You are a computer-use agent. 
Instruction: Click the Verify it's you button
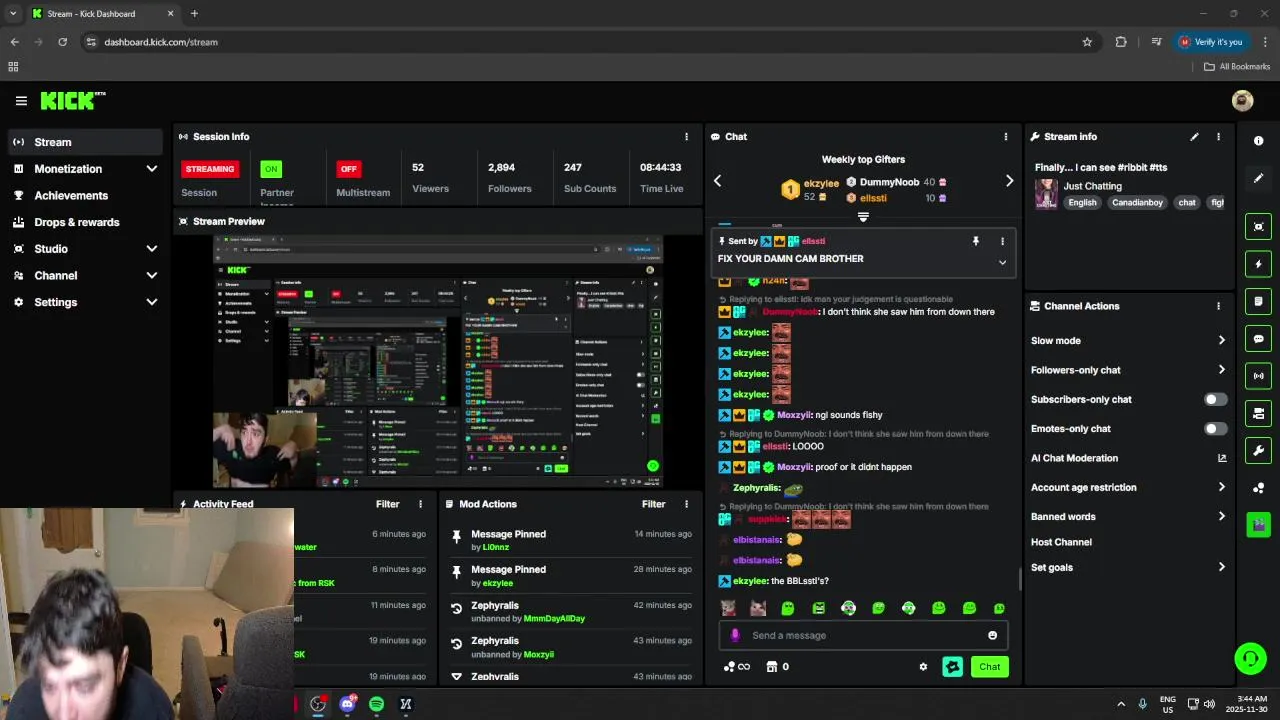pyautogui.click(x=1211, y=42)
